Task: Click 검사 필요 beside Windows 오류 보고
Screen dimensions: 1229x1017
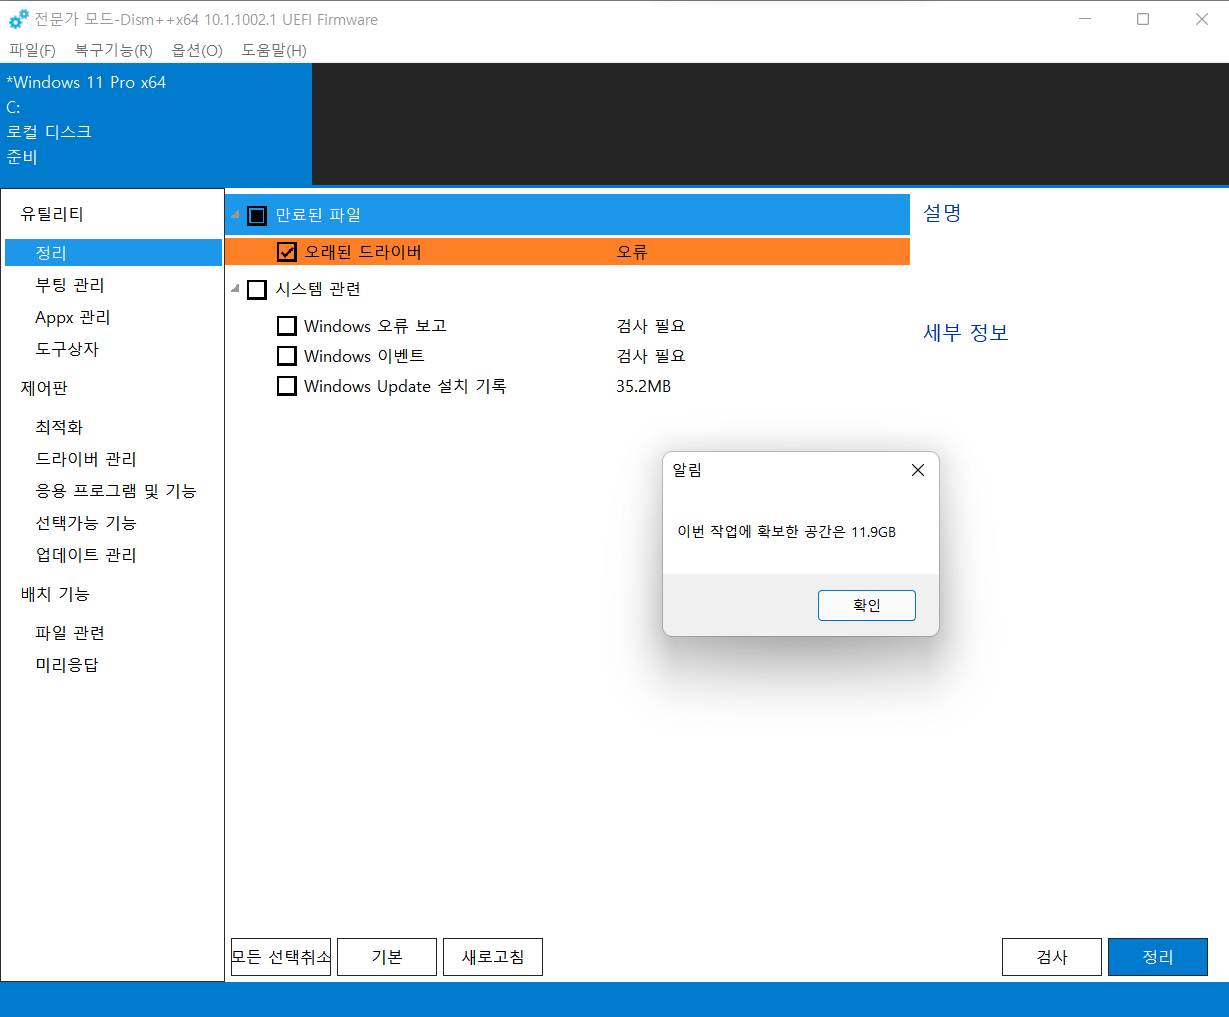Action: [x=651, y=326]
